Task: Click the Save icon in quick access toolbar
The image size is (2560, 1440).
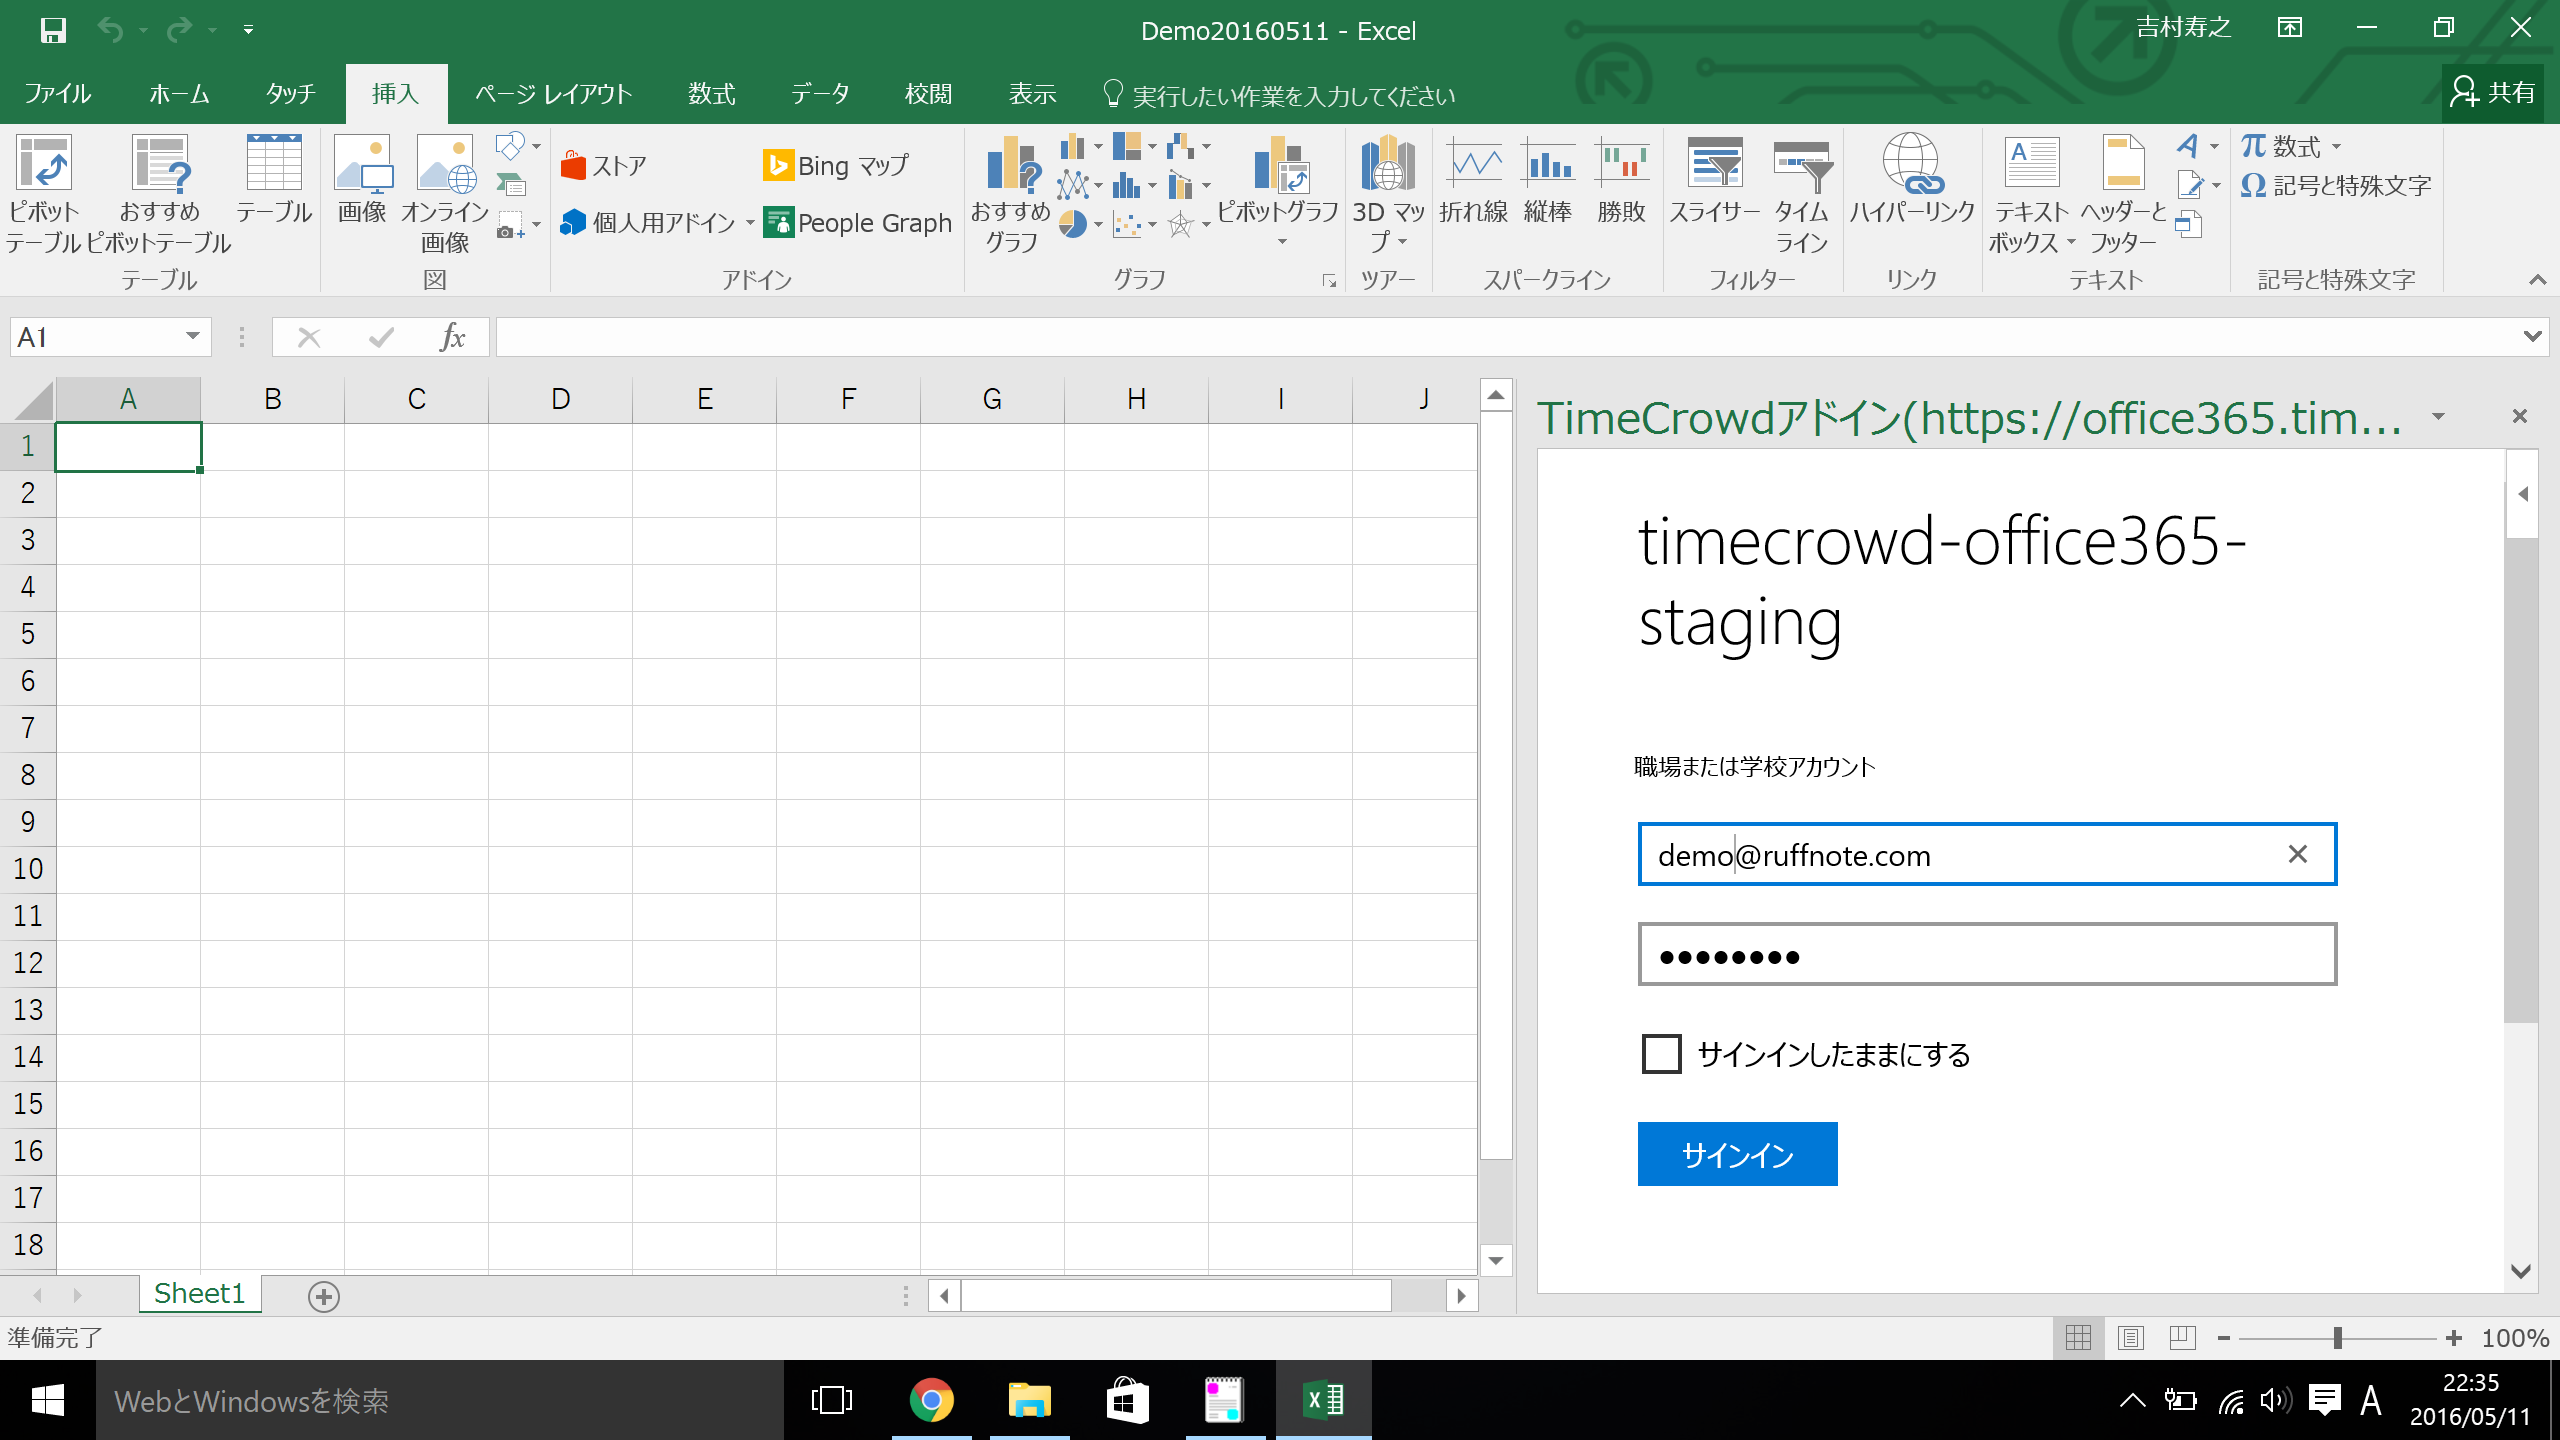Action: [53, 30]
